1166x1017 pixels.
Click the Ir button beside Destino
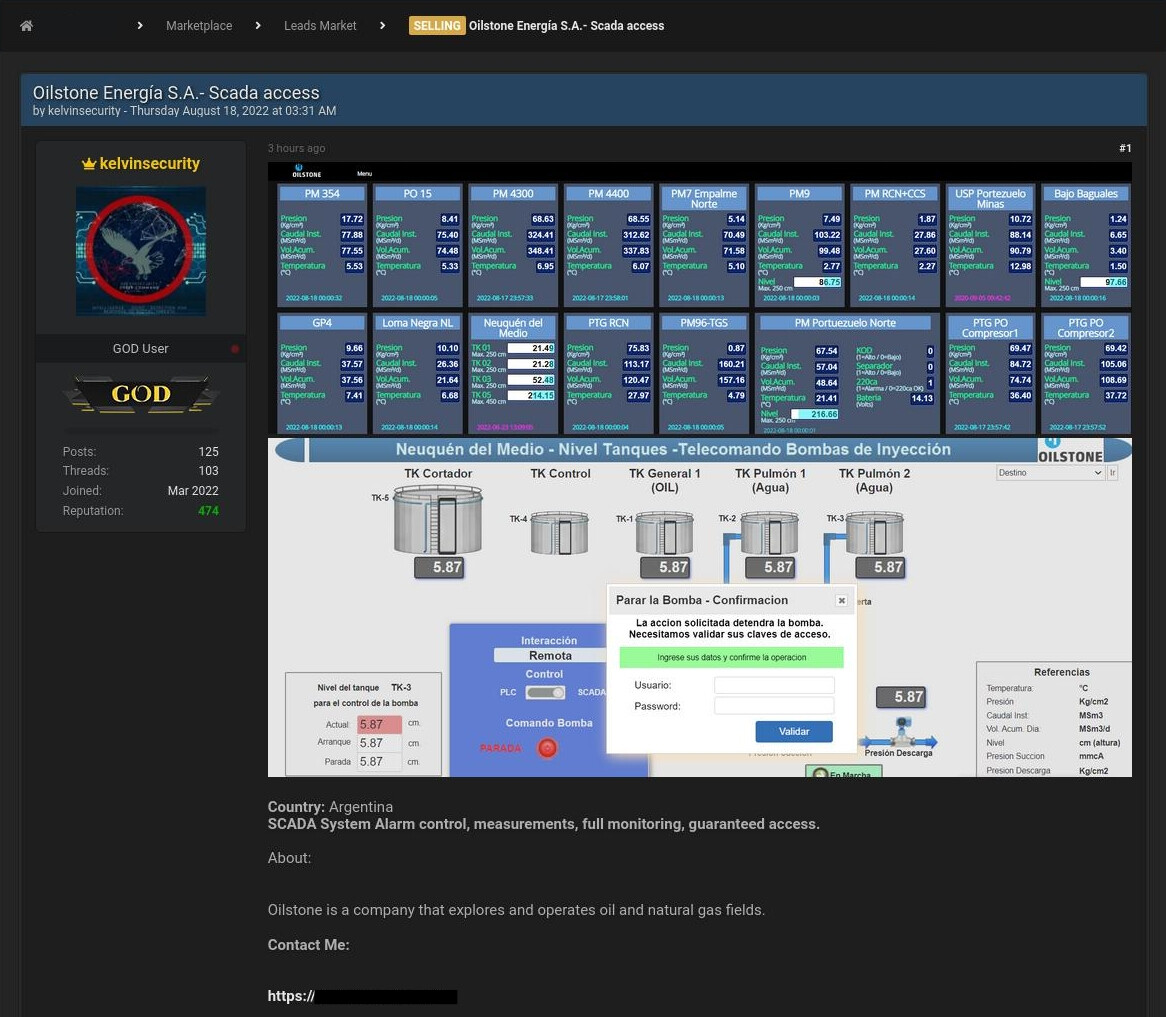[1112, 473]
